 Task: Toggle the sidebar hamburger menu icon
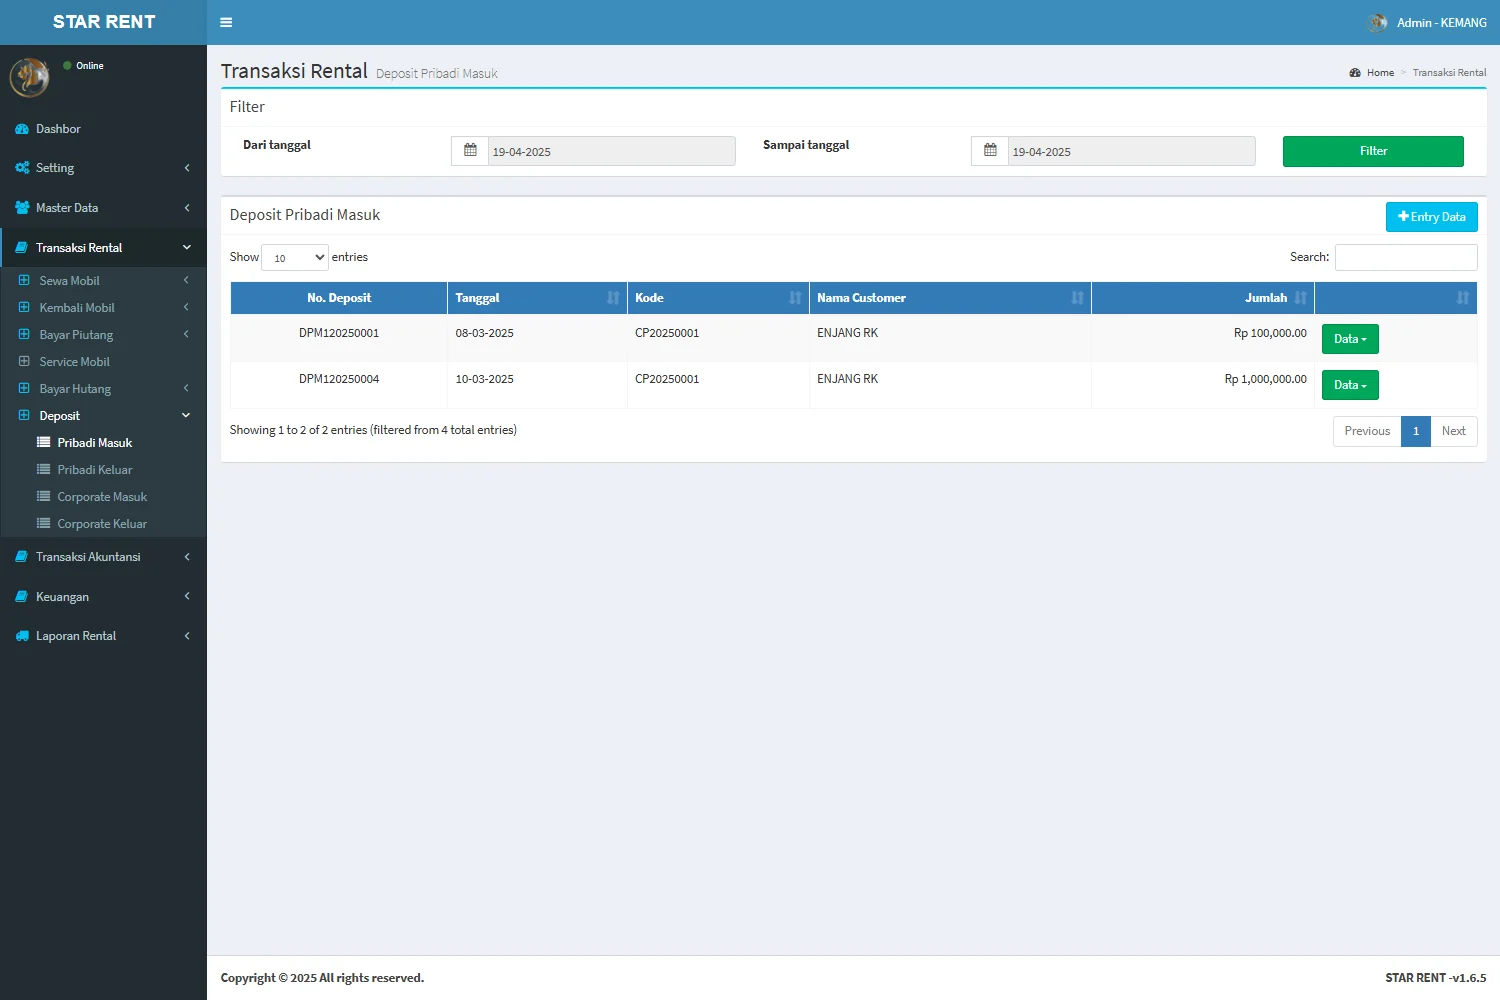pyautogui.click(x=226, y=22)
